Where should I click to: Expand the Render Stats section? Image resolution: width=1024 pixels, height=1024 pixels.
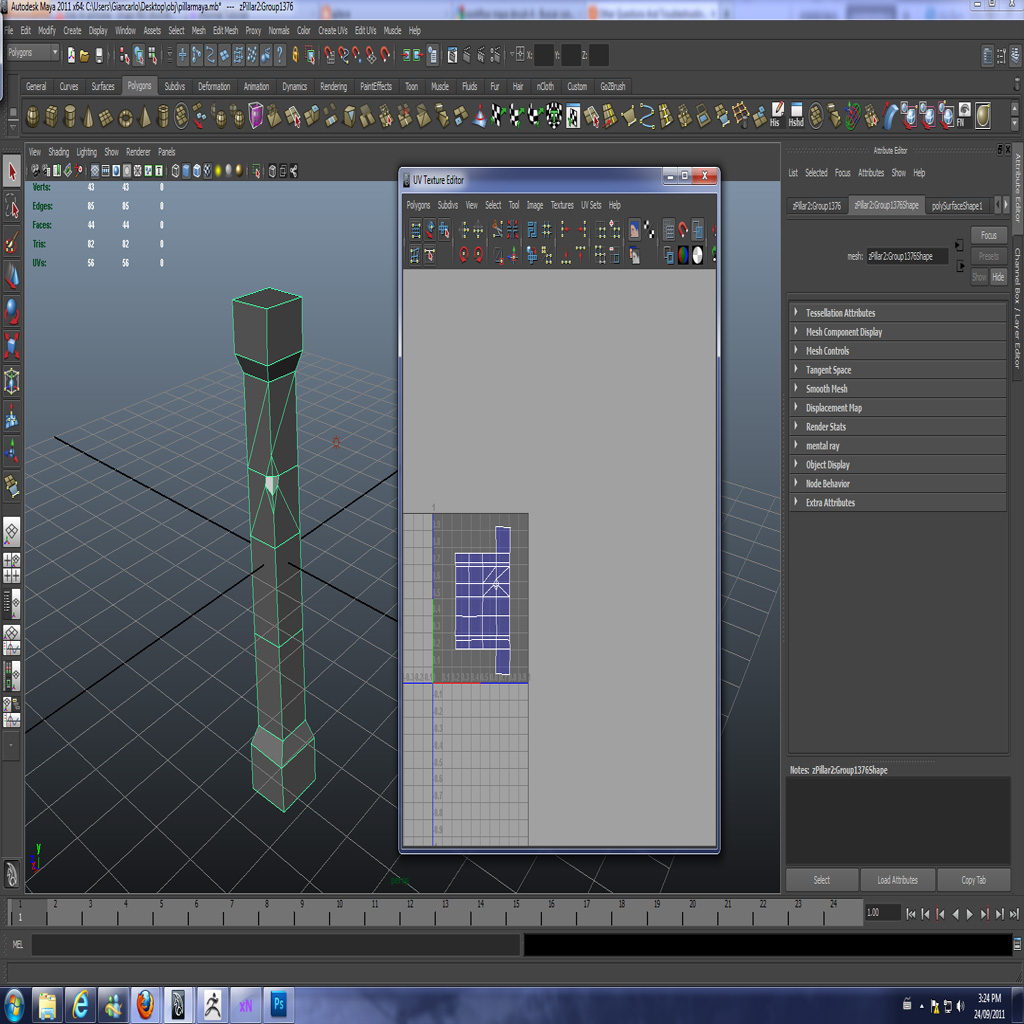[x=825, y=427]
